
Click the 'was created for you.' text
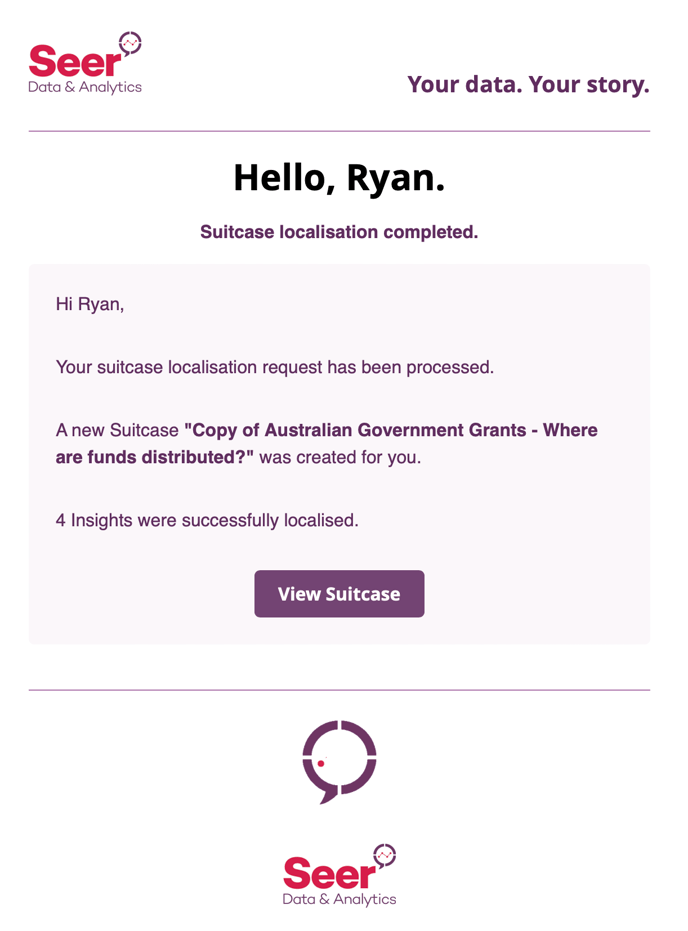click(x=340, y=457)
